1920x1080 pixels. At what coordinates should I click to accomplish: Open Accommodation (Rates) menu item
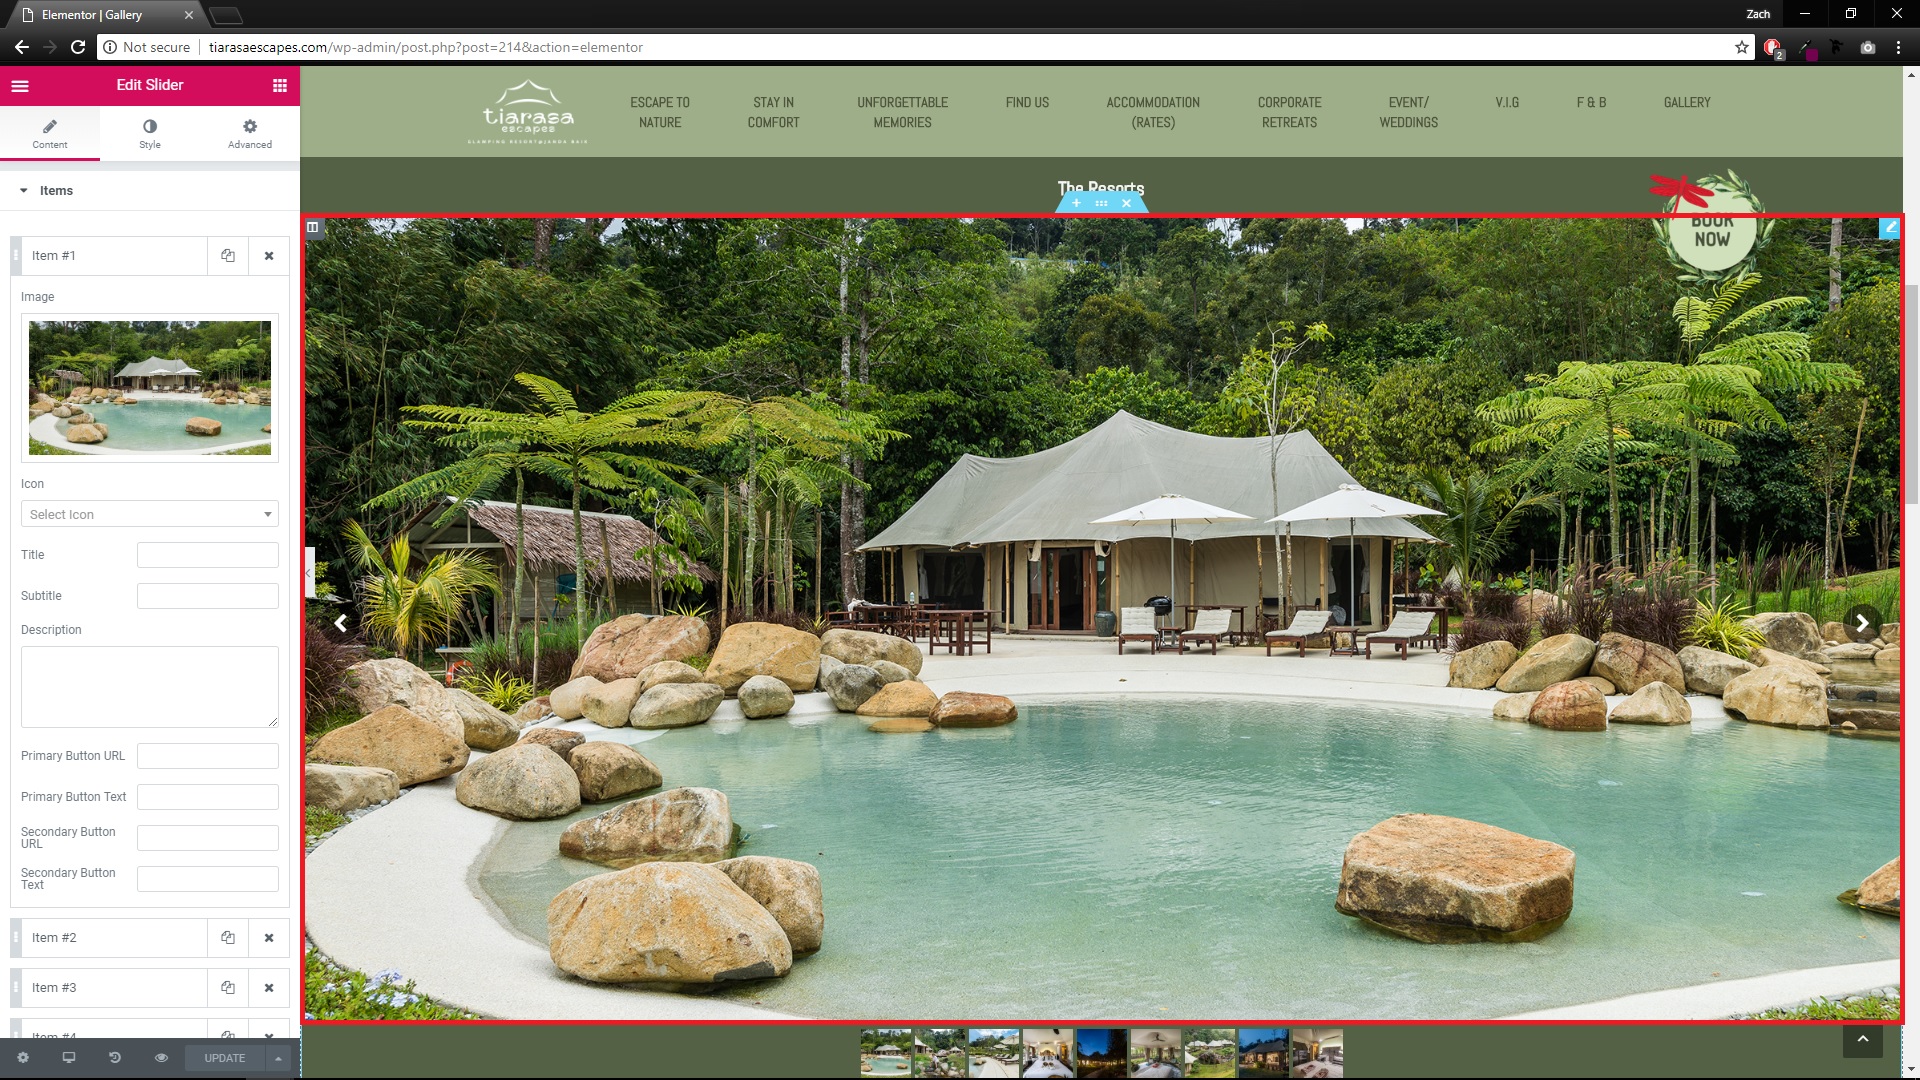pyautogui.click(x=1153, y=112)
